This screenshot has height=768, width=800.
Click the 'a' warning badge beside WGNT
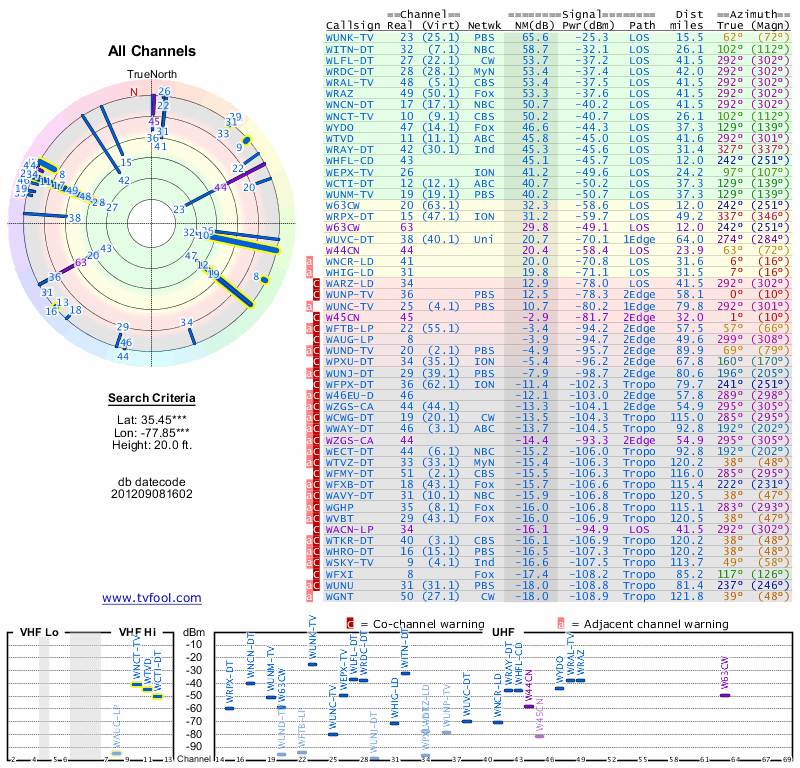coord(309,596)
